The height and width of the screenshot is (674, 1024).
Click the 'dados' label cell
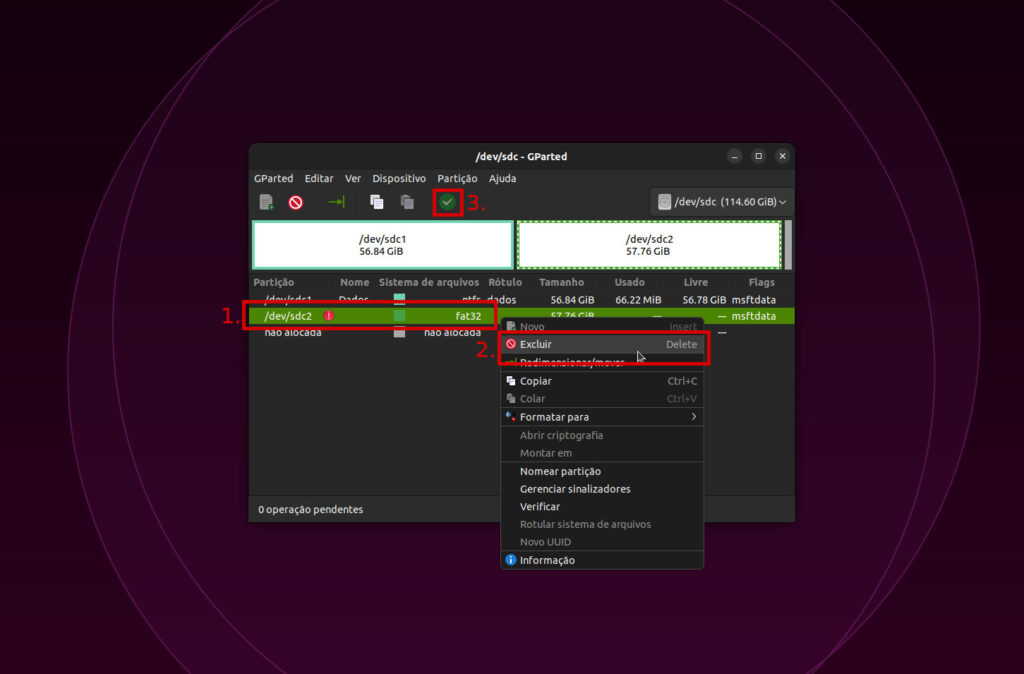(502, 300)
